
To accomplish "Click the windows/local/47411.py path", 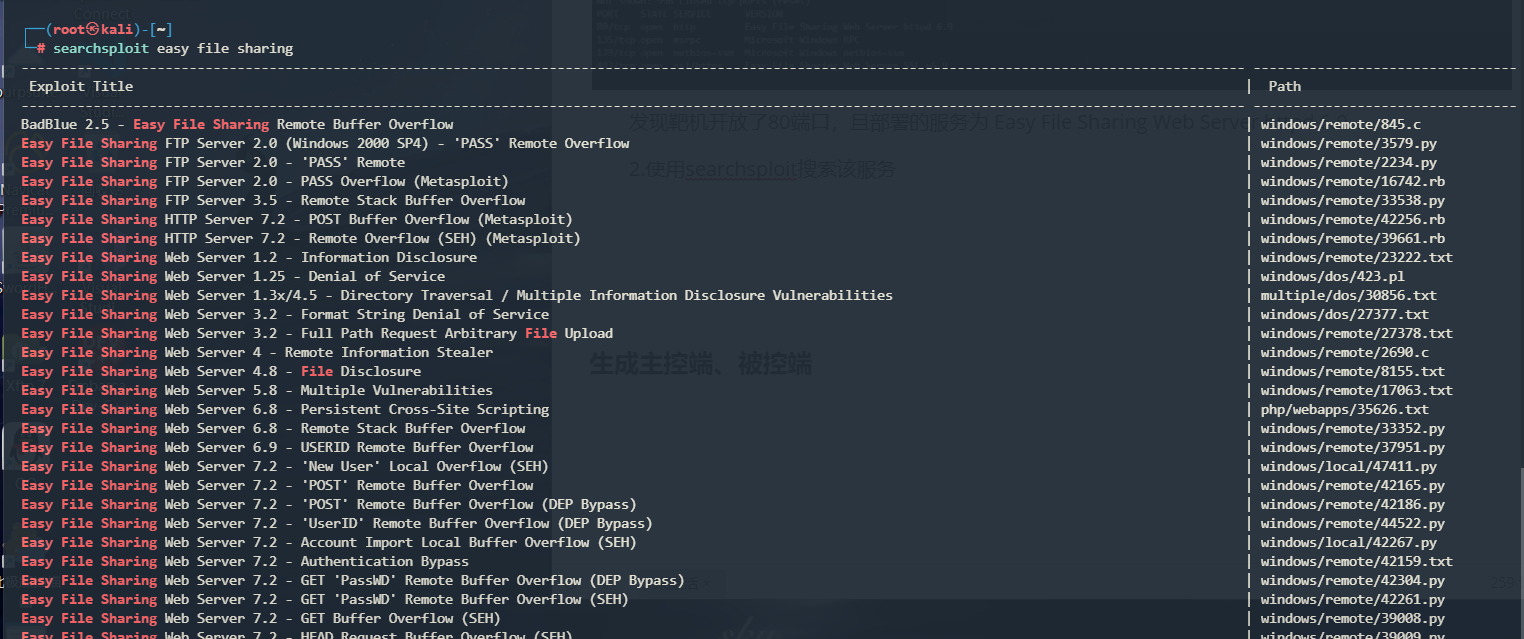I will [1348, 466].
